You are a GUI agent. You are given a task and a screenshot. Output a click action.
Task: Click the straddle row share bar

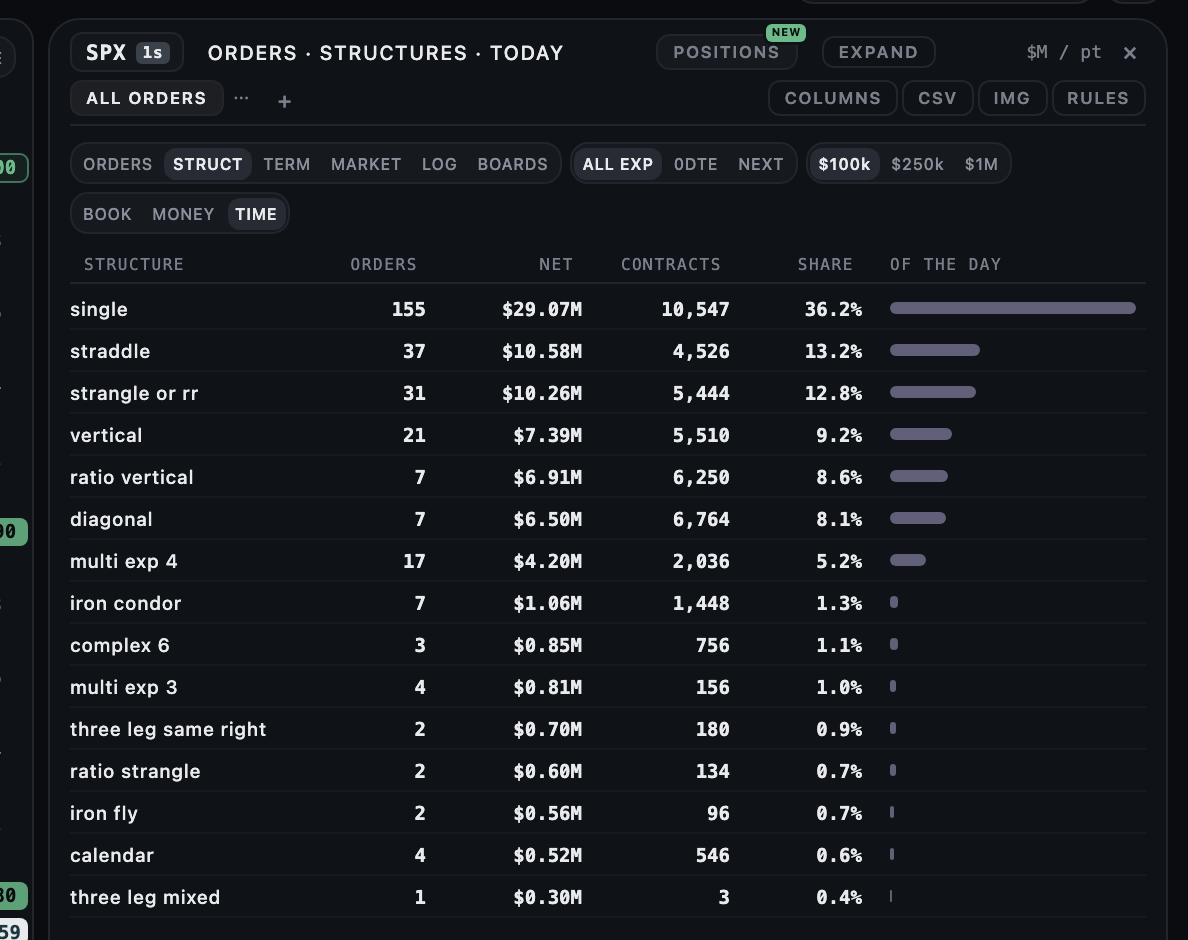tap(935, 350)
